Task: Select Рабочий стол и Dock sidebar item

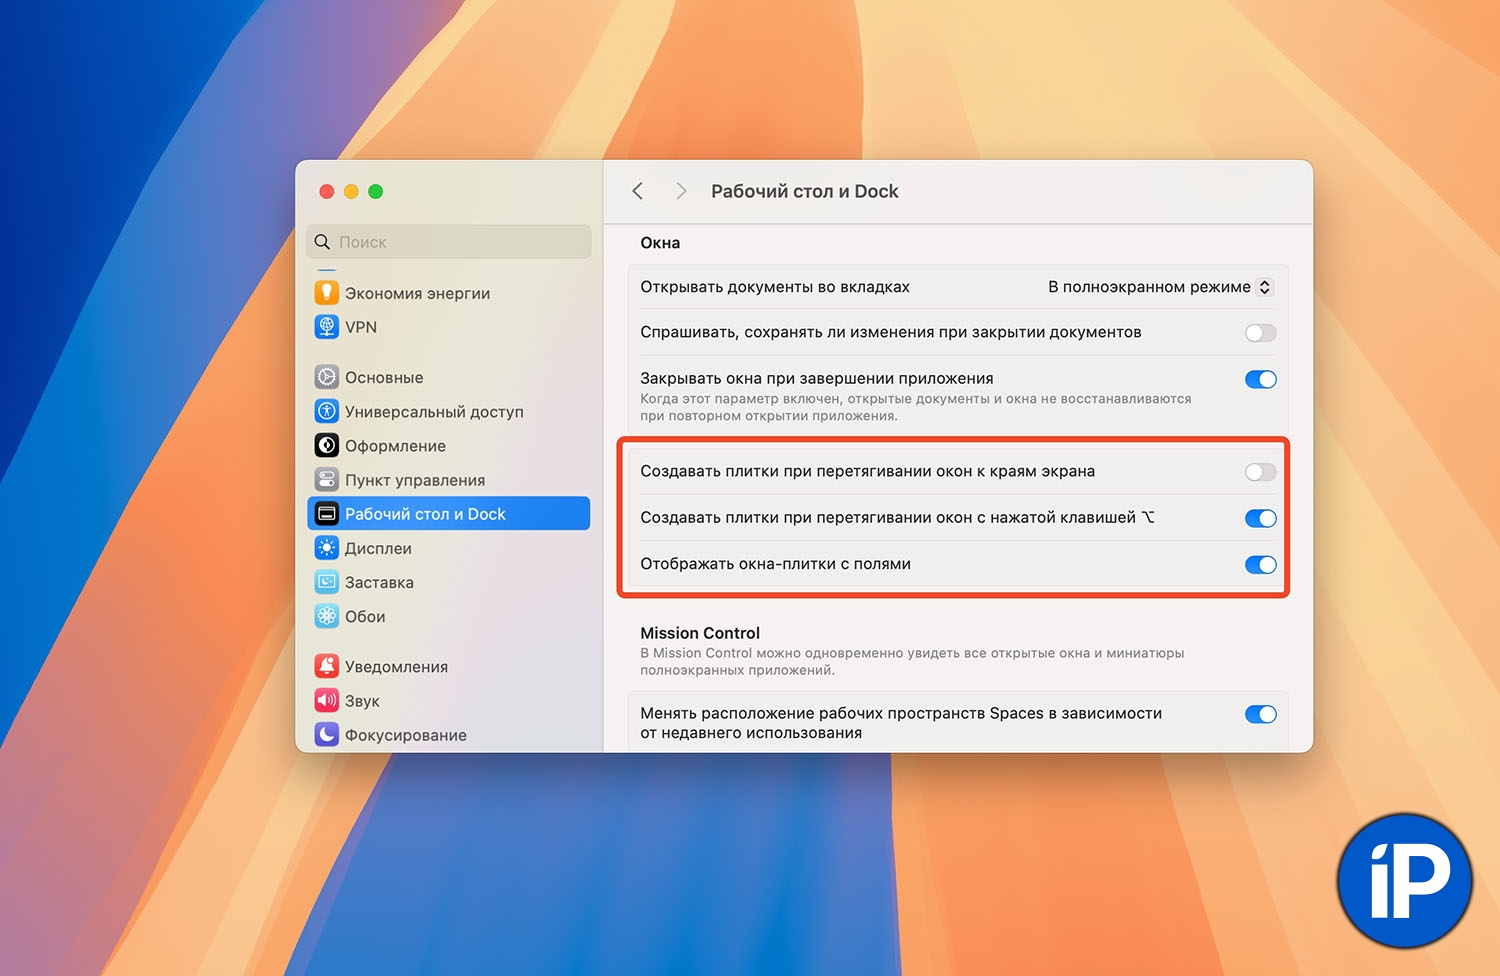Action: [448, 514]
